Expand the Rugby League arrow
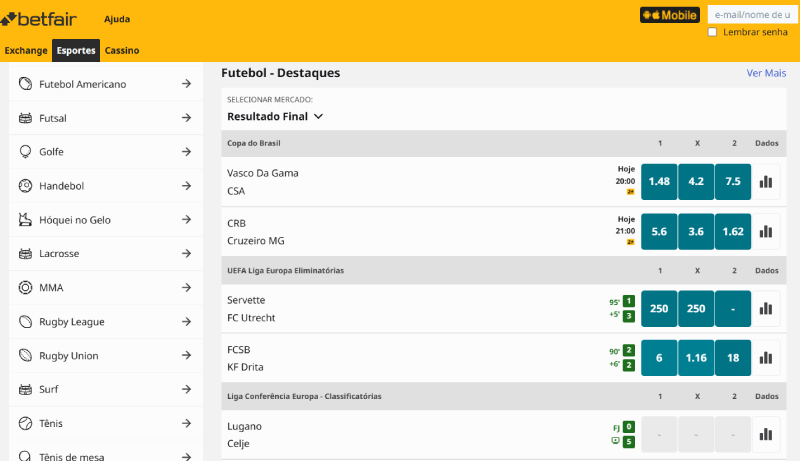 [186, 321]
